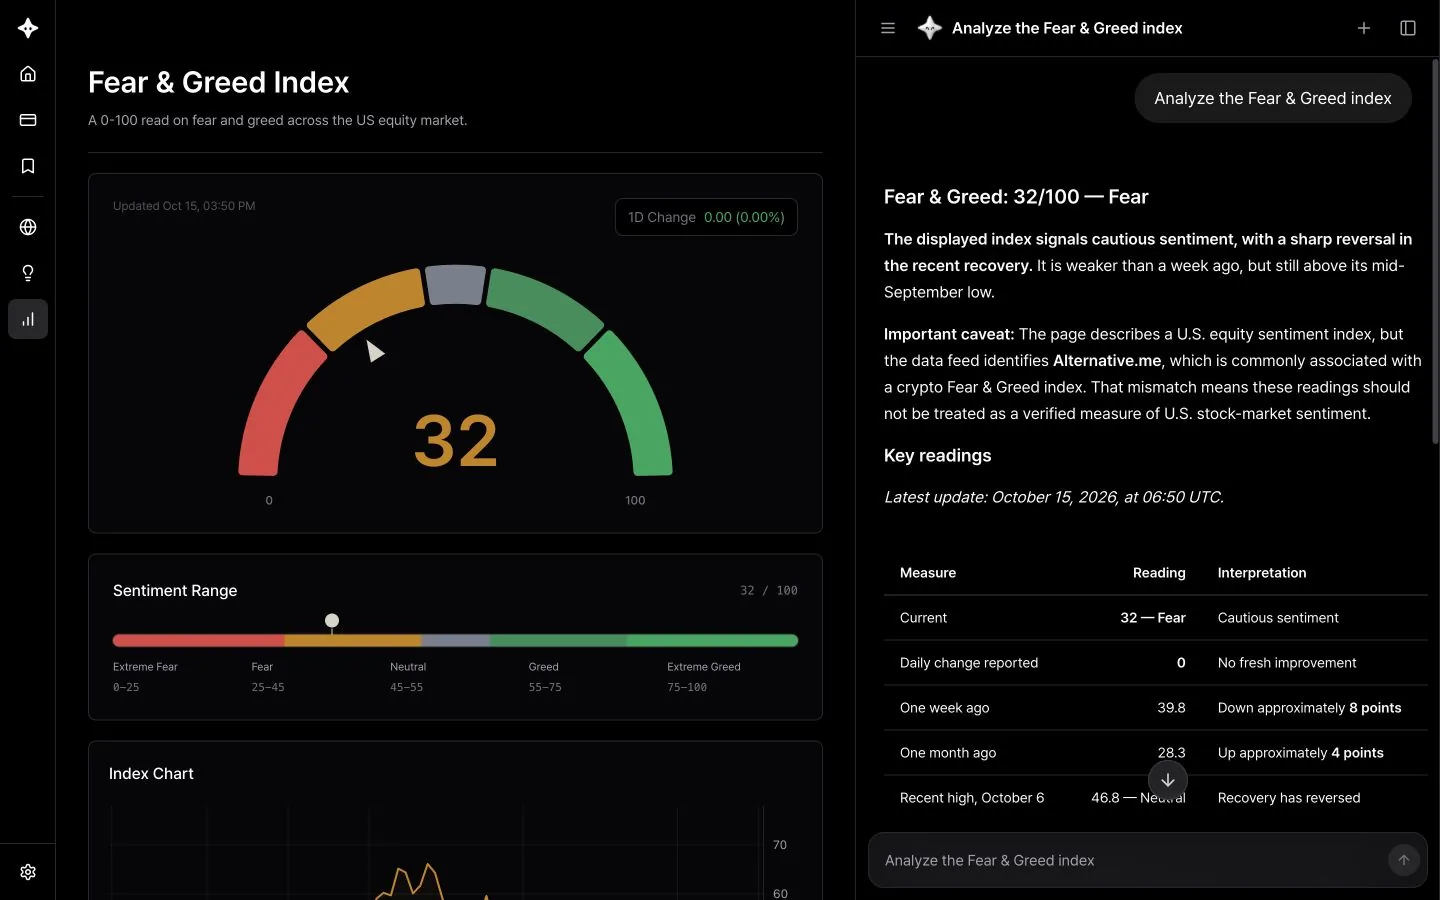Image resolution: width=1440 pixels, height=900 pixels.
Task: Click the chat title 'Analyze the Fear & Greed index'
Action: click(x=1067, y=28)
